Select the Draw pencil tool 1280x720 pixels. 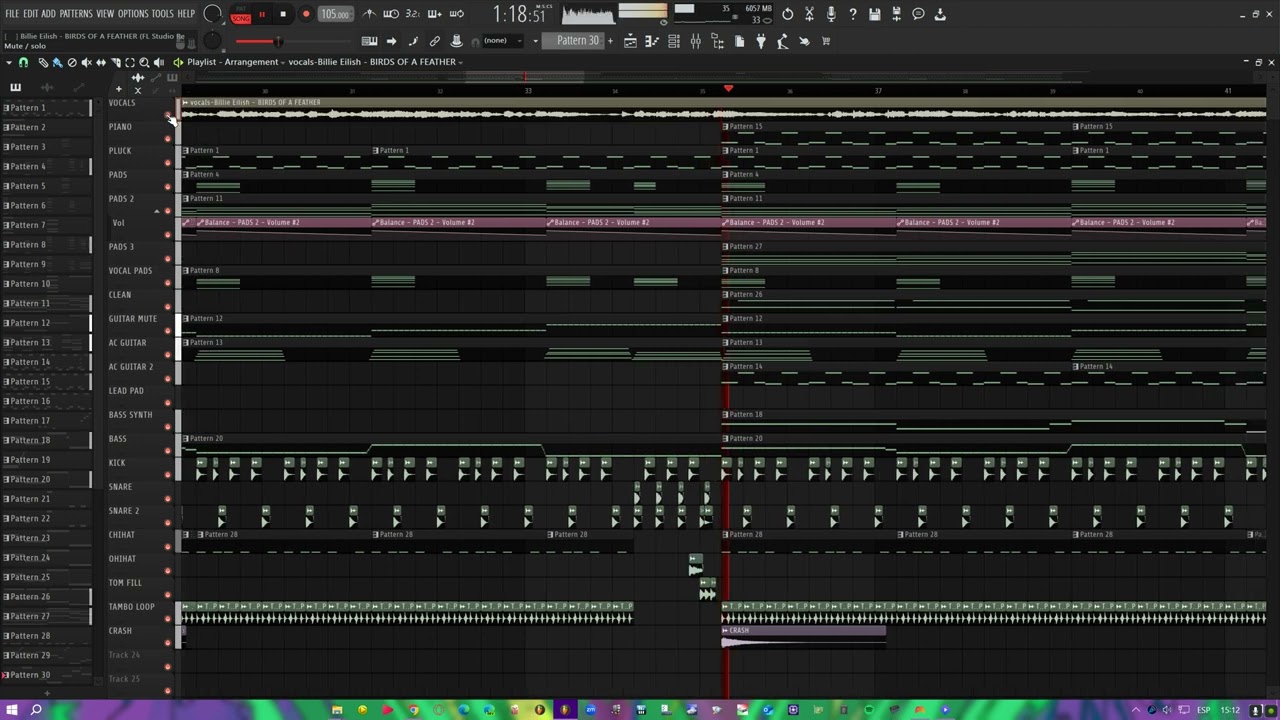43,62
